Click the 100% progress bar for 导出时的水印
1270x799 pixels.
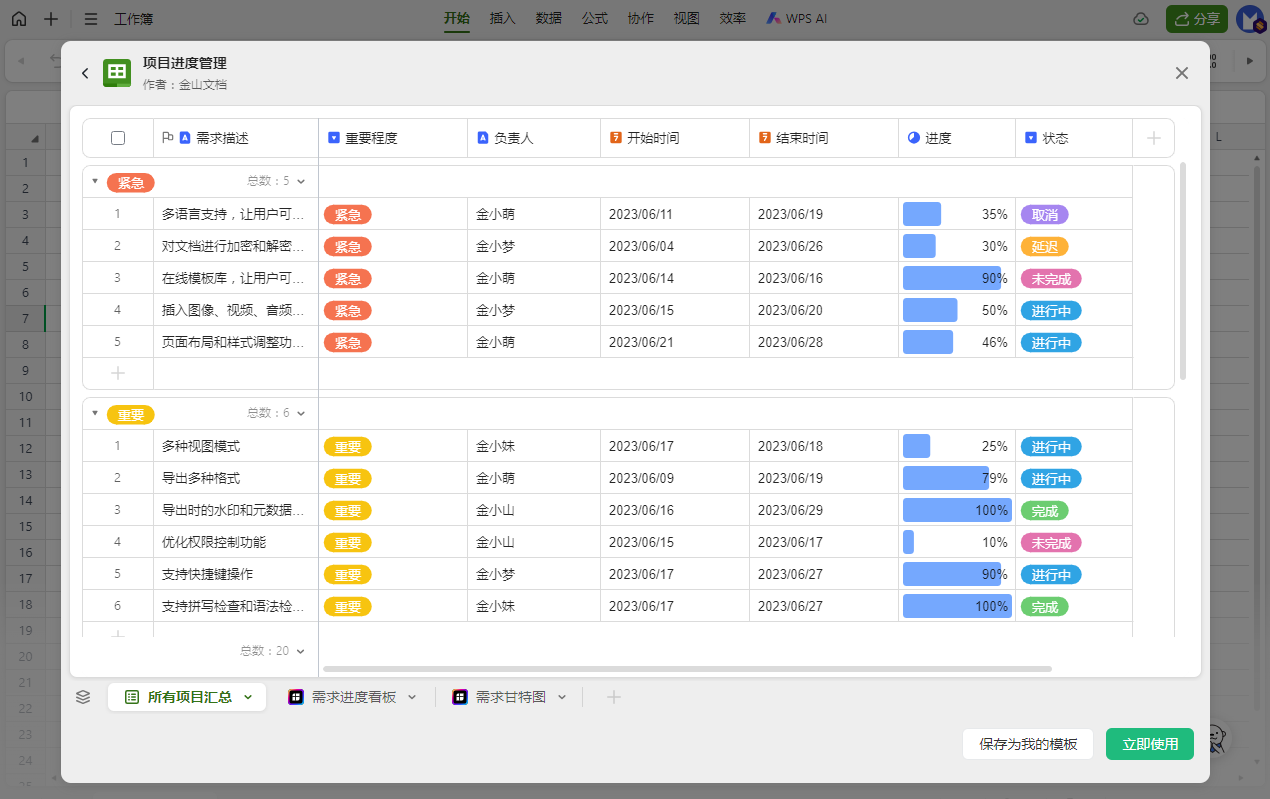click(x=957, y=511)
